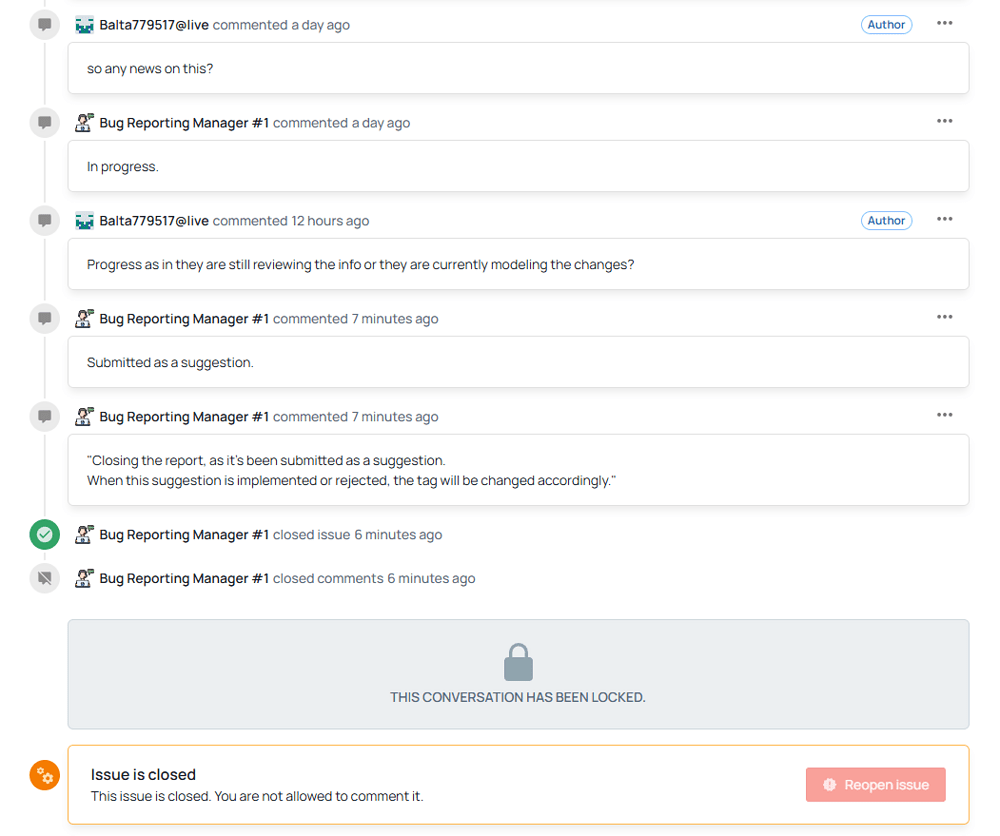Click comment bubble icon beside 'so any news'
Image resolution: width=1000 pixels, height=836 pixels.
(44, 25)
